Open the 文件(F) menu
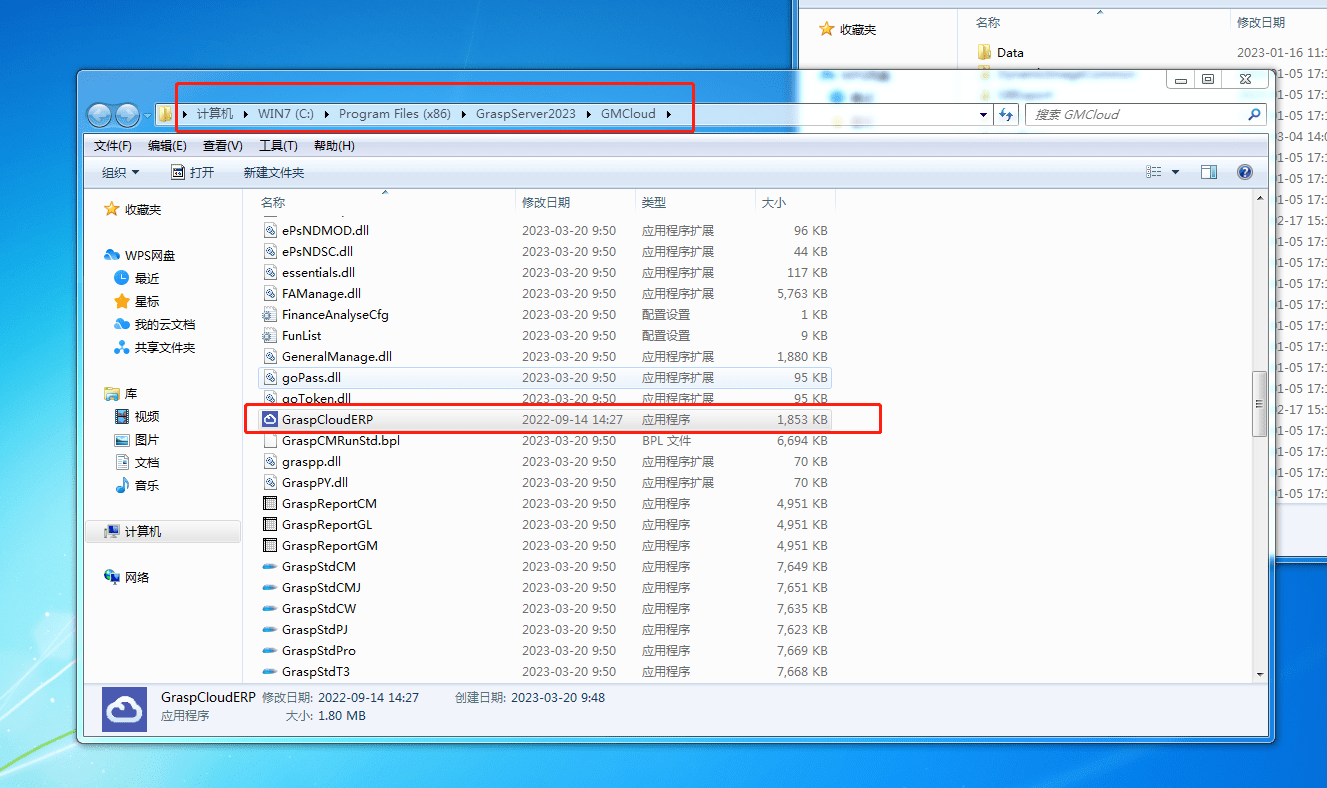This screenshot has width=1327, height=788. [x=113, y=146]
